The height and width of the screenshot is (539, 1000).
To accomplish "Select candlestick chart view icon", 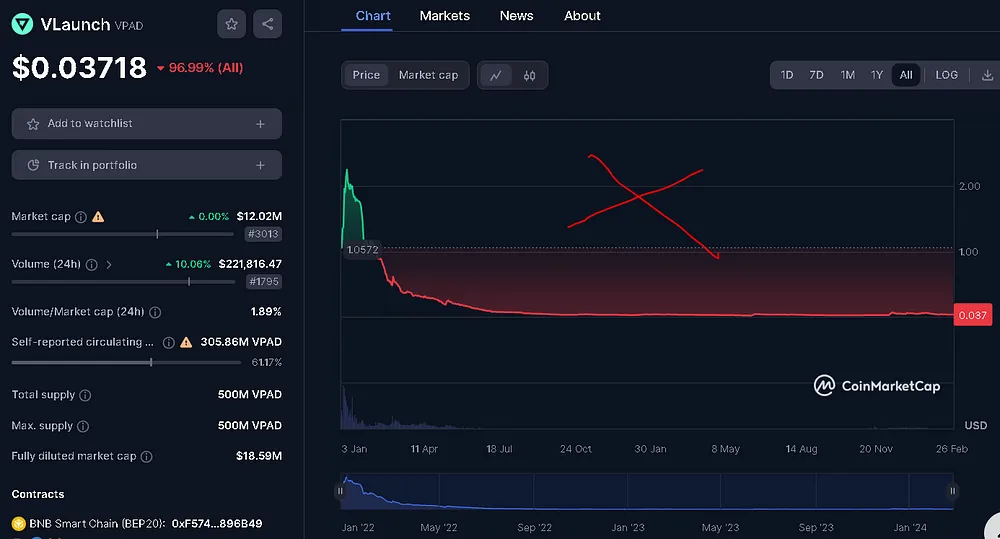I will [x=529, y=75].
